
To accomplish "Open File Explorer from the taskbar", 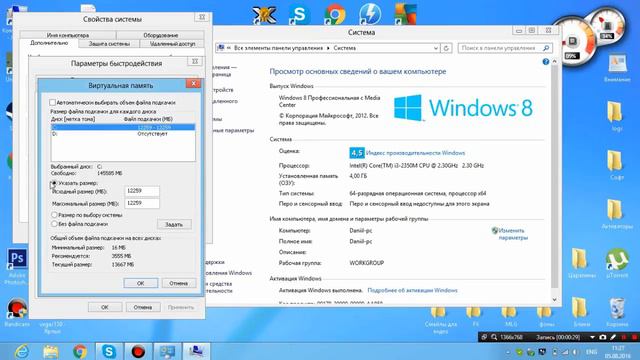I will (x=51, y=351).
